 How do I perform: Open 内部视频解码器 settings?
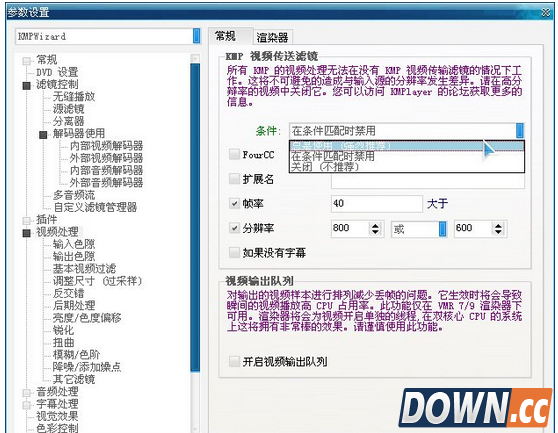tap(106, 146)
